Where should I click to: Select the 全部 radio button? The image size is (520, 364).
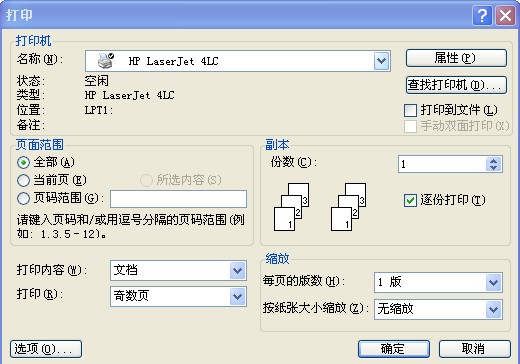pos(23,163)
